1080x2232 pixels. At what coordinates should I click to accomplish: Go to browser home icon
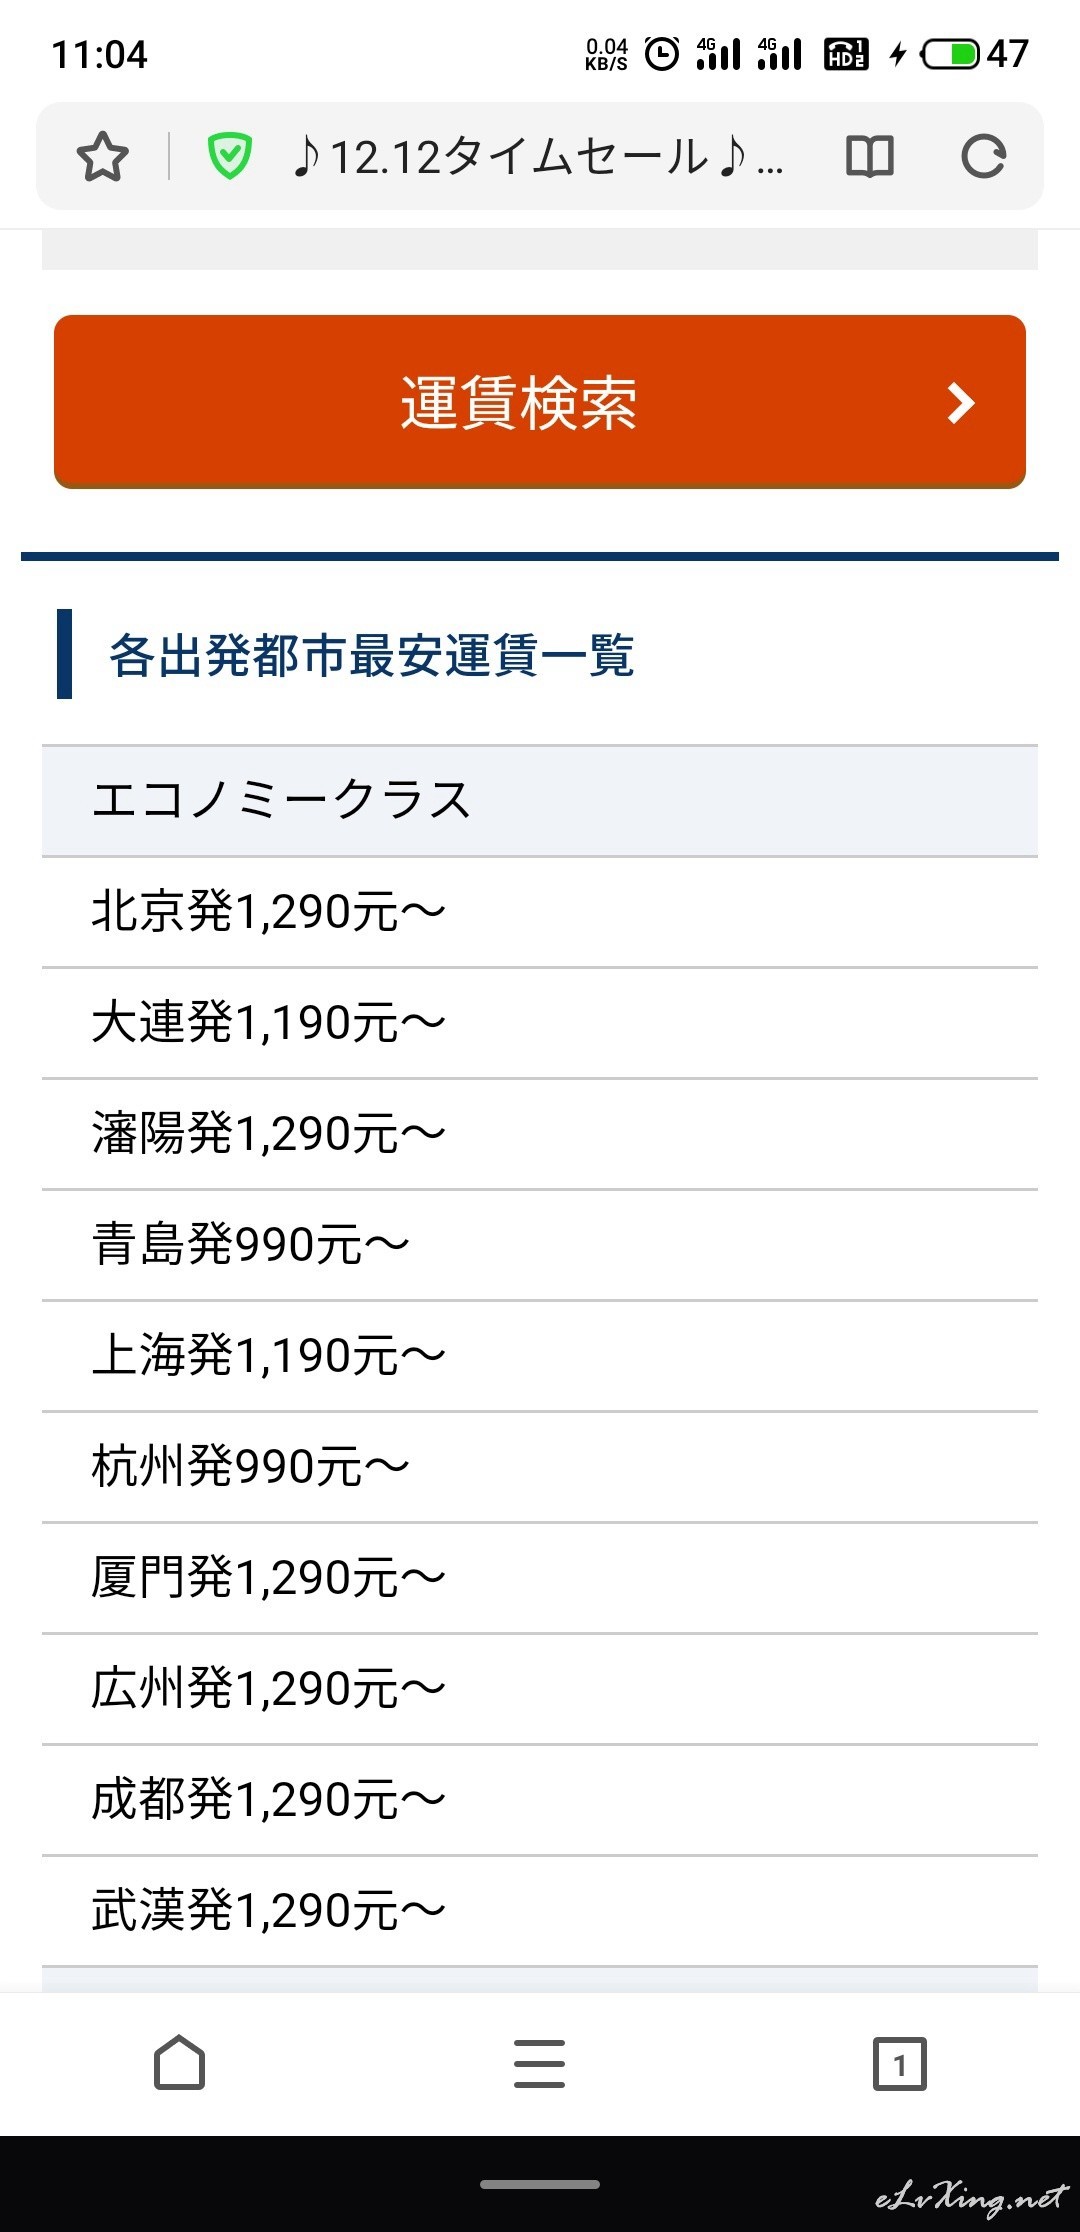pyautogui.click(x=180, y=2063)
